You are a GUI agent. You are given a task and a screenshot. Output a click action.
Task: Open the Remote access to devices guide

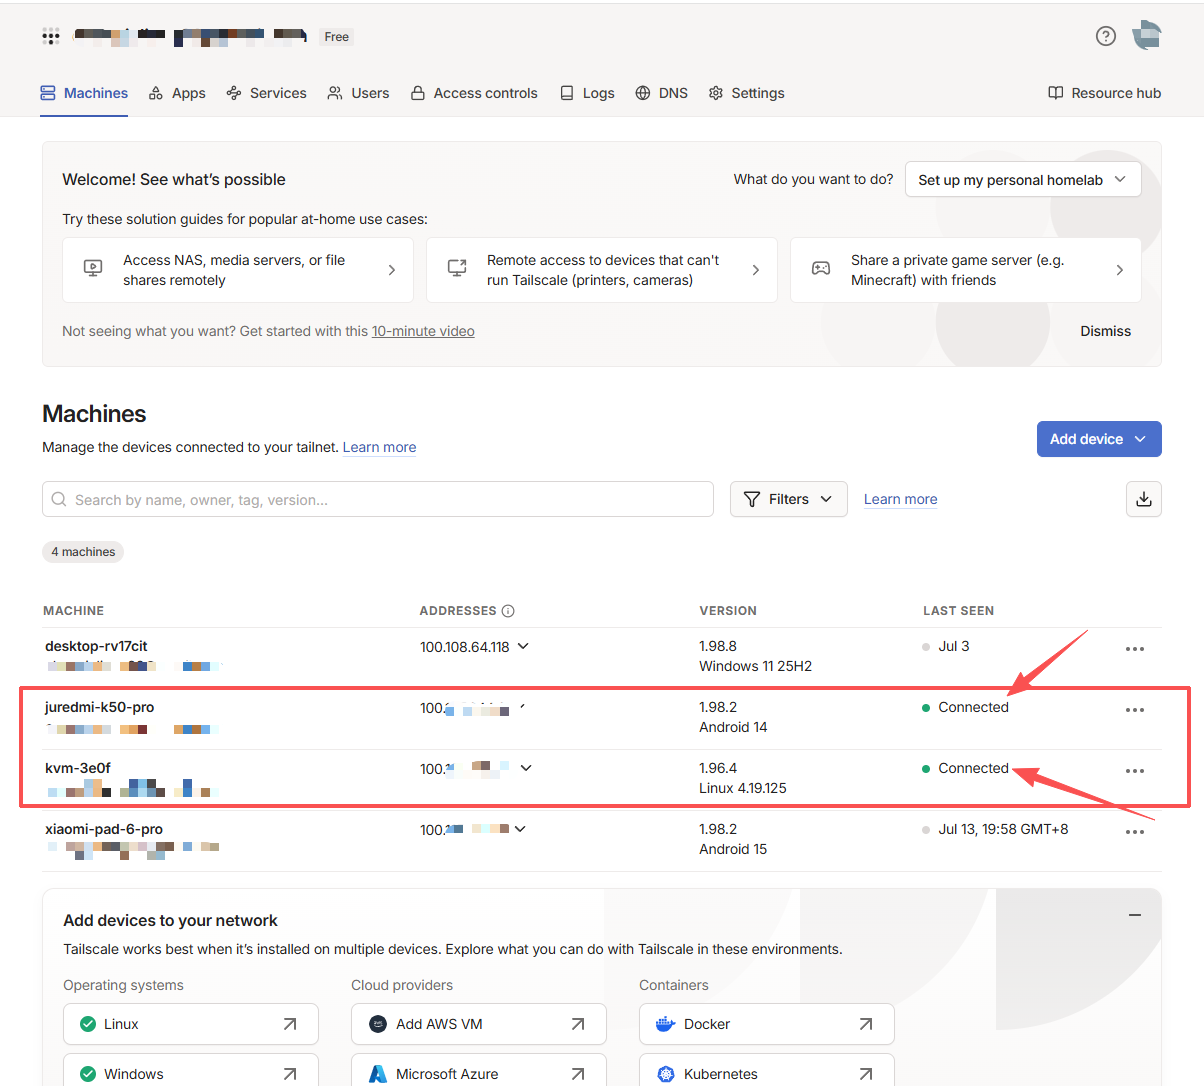pyautogui.click(x=602, y=270)
